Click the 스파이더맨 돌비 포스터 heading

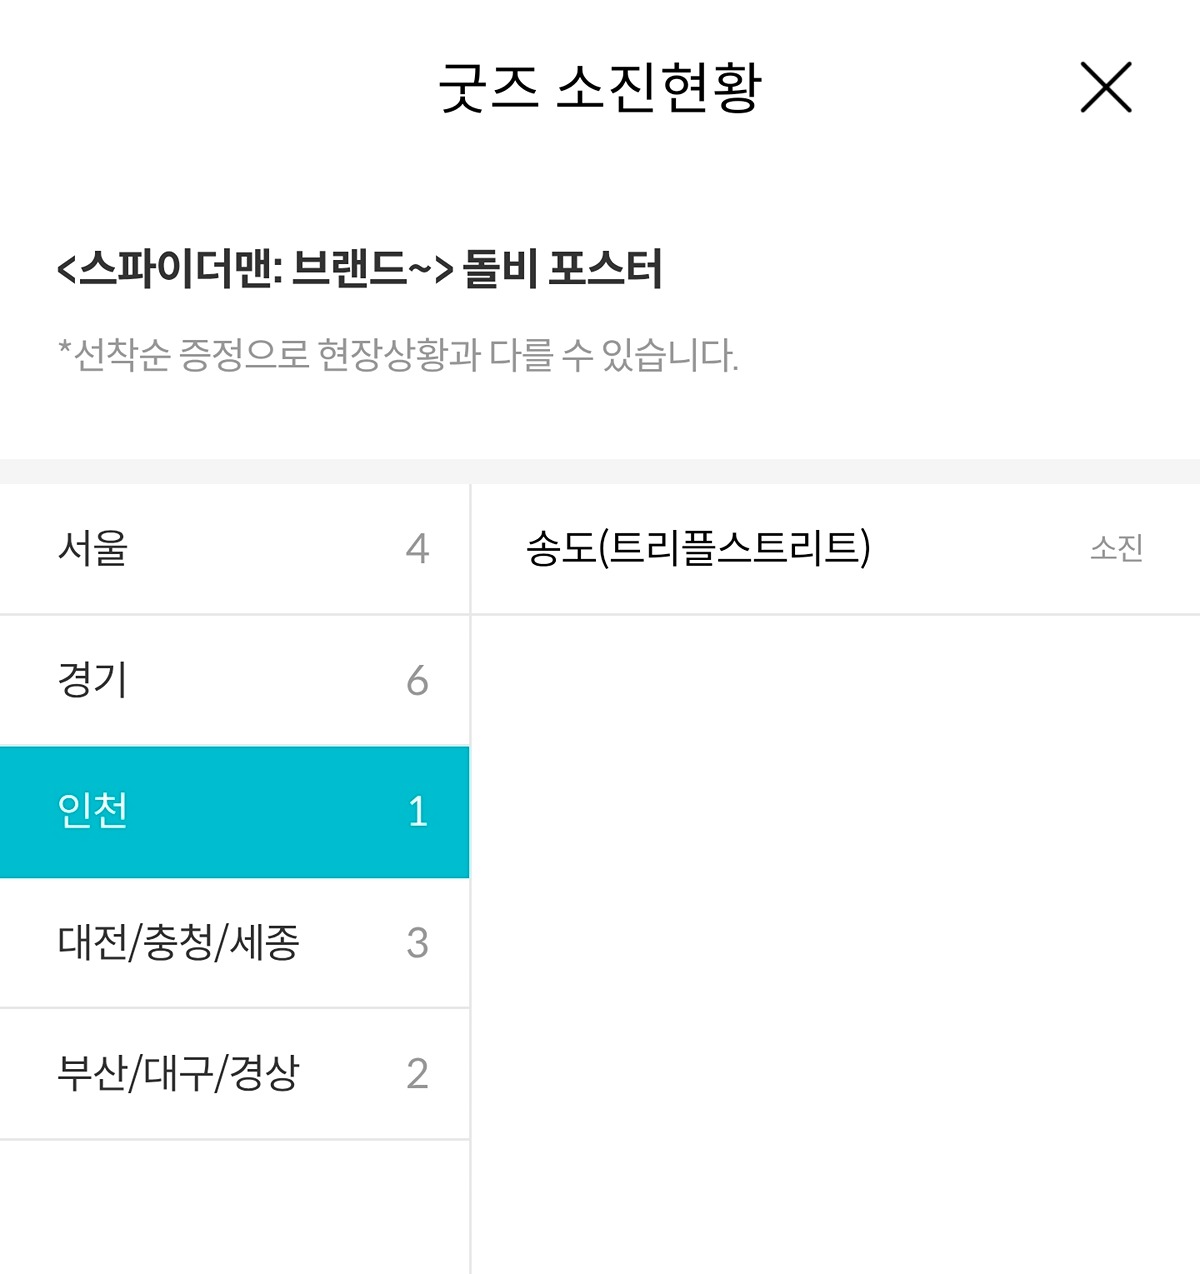click(x=360, y=269)
